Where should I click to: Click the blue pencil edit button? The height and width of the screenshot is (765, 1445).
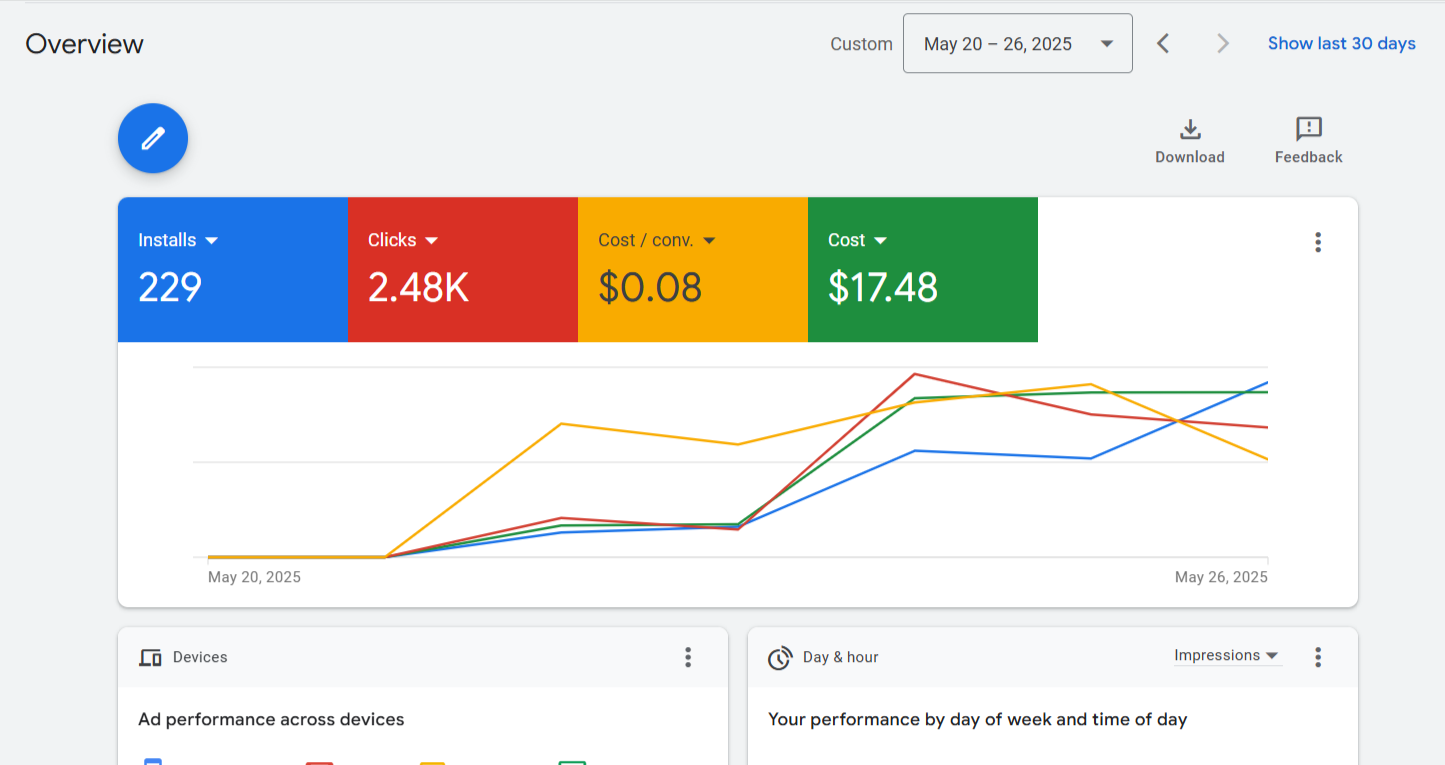153,138
